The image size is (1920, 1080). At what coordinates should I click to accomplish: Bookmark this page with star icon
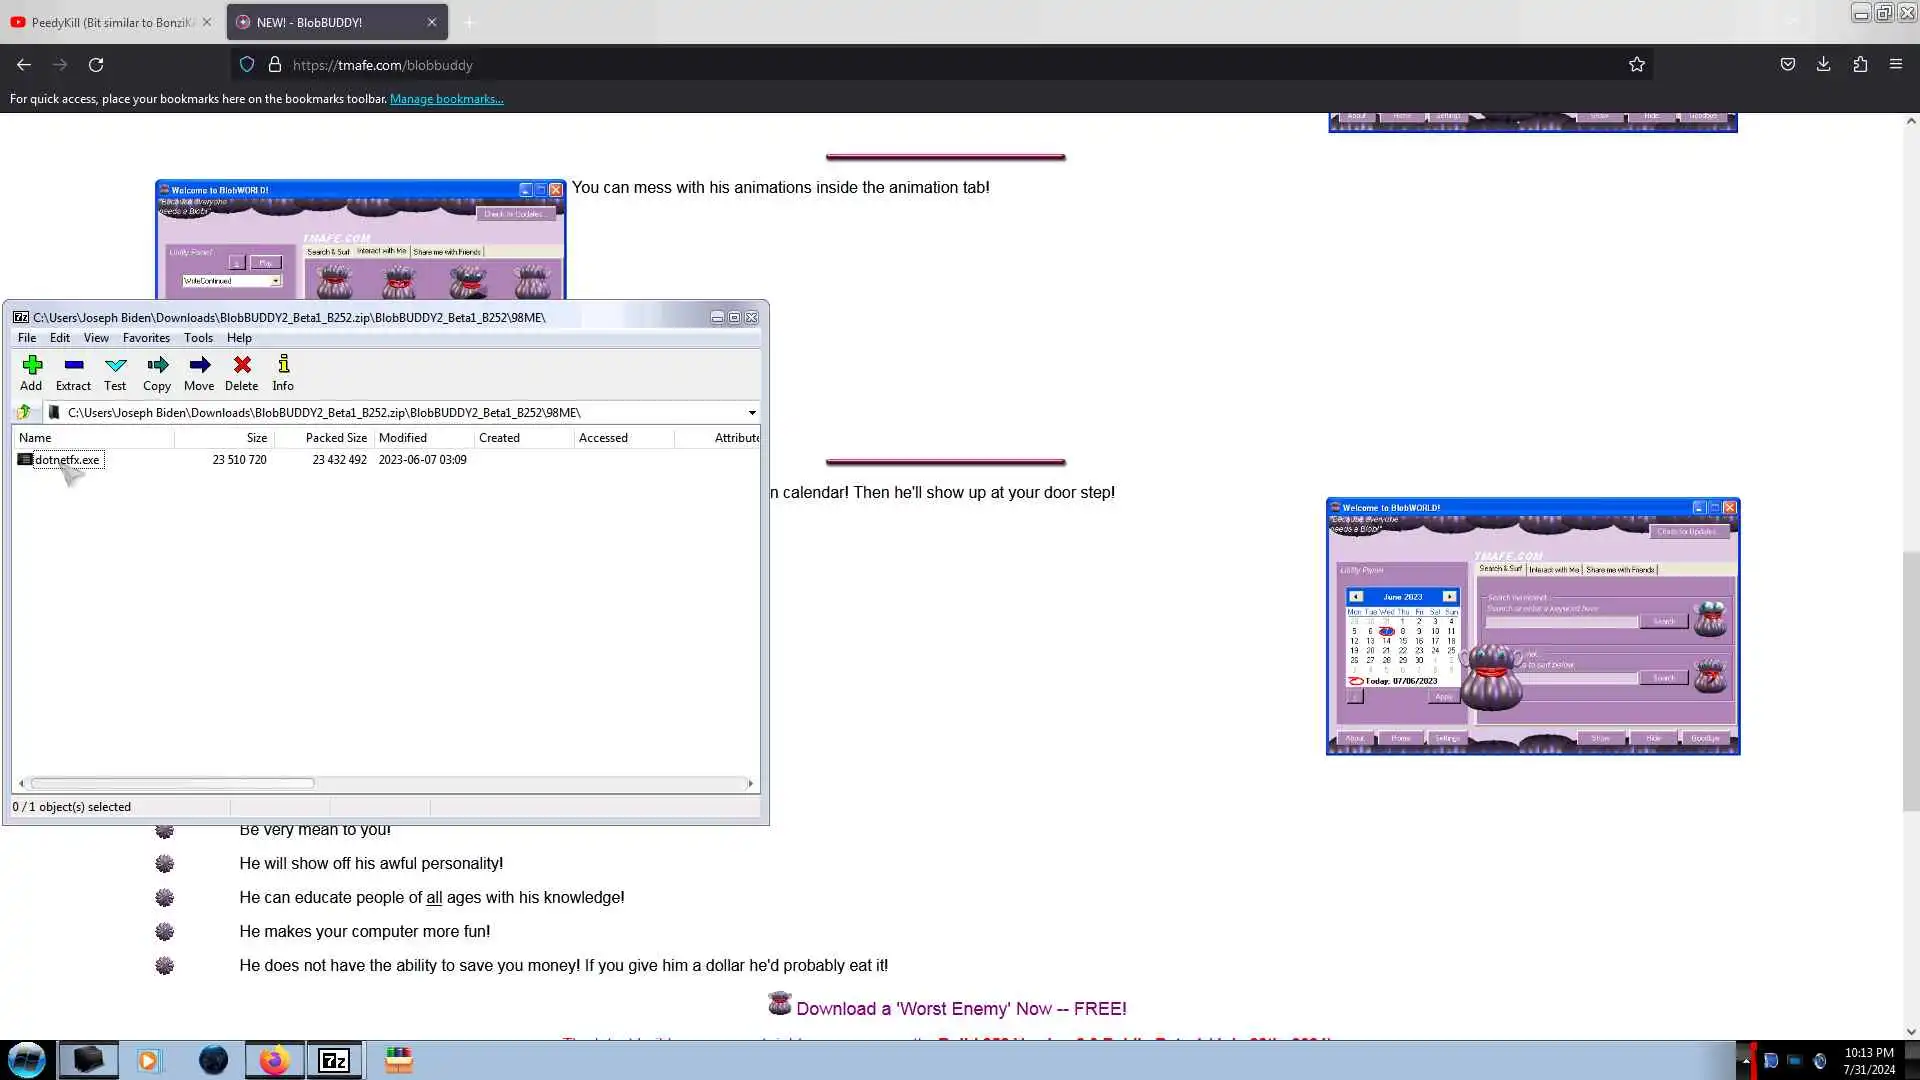click(1636, 65)
